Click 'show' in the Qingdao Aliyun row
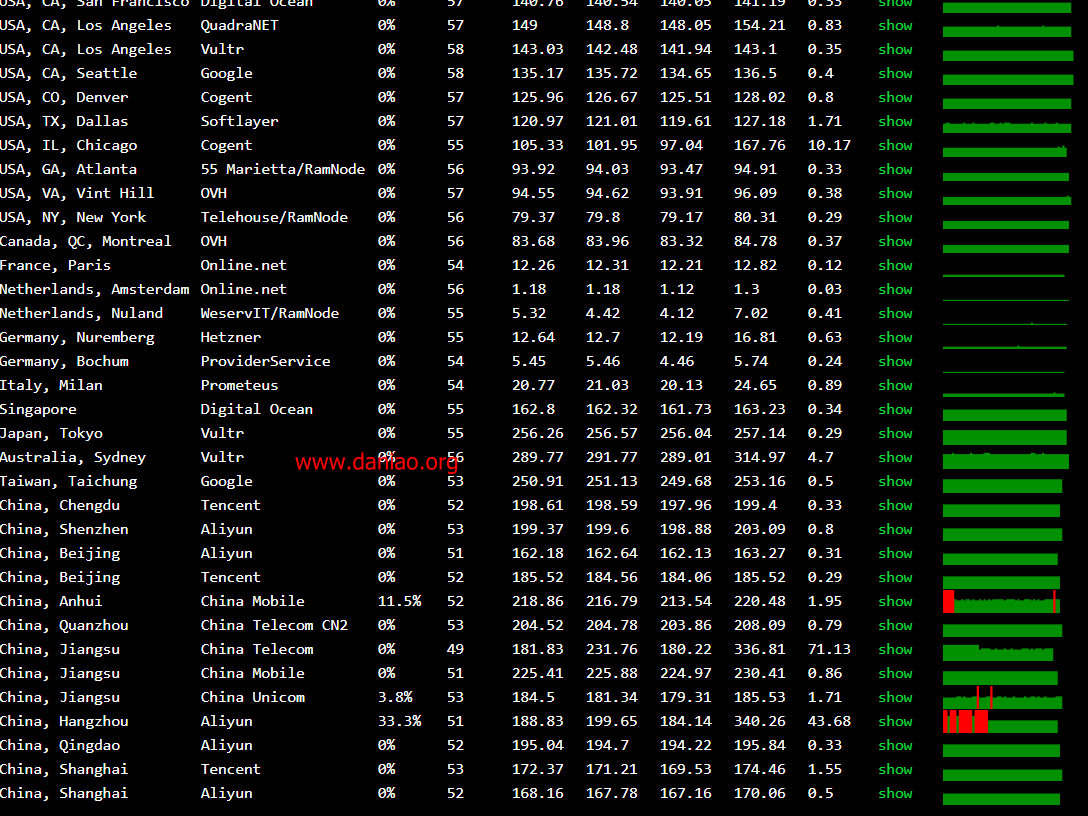 click(x=895, y=746)
